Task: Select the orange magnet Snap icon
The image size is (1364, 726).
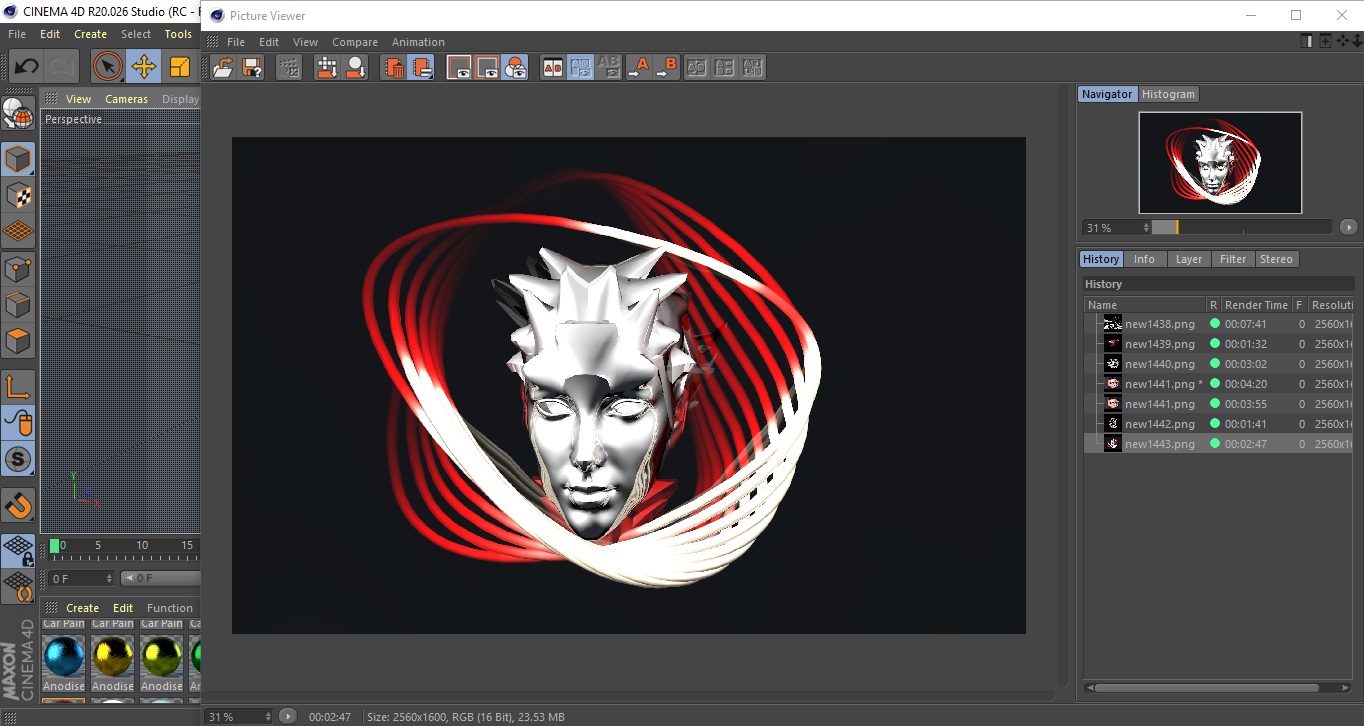Action: (18, 505)
